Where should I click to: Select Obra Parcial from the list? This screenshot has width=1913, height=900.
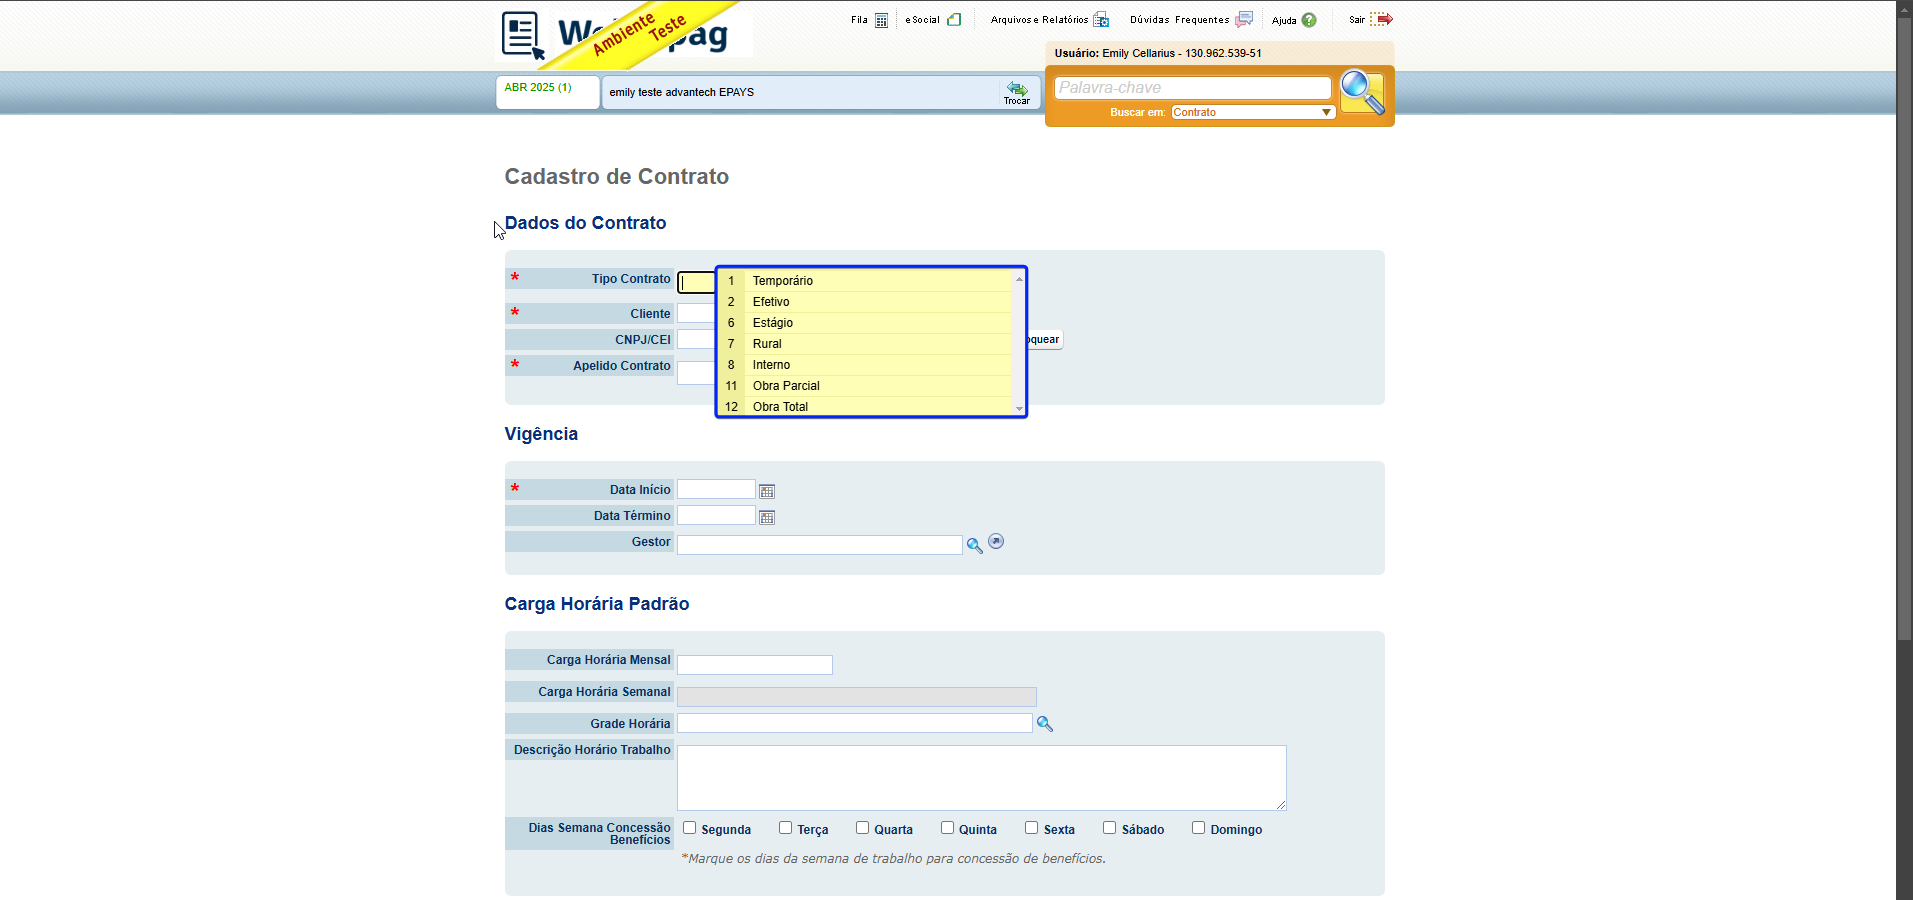[x=866, y=386]
